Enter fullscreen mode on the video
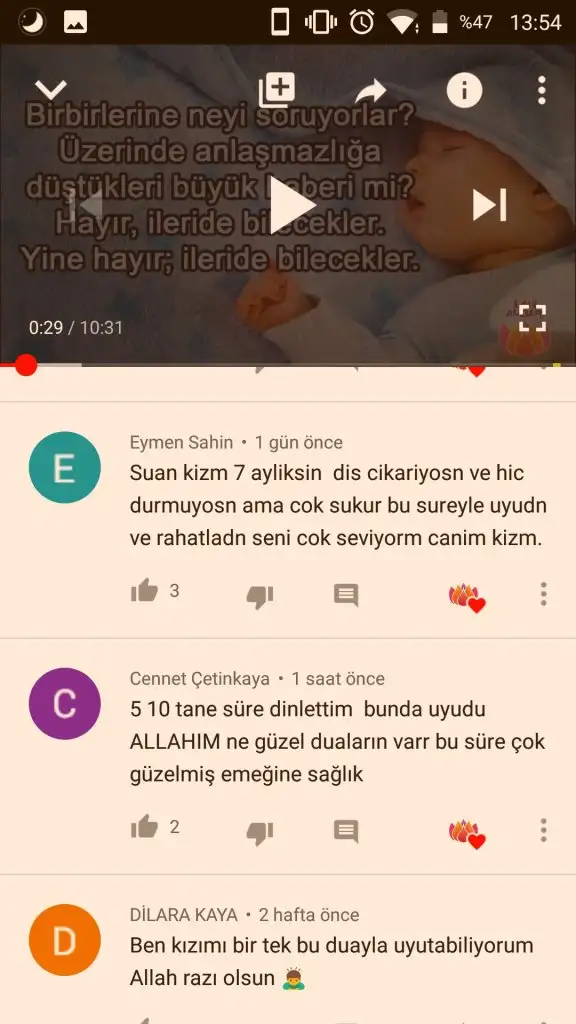The height and width of the screenshot is (1024, 576). [x=532, y=319]
